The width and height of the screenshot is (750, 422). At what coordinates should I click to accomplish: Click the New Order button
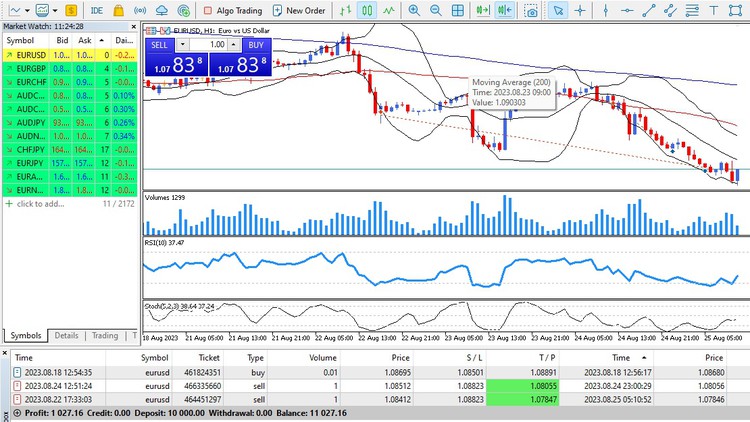click(298, 10)
